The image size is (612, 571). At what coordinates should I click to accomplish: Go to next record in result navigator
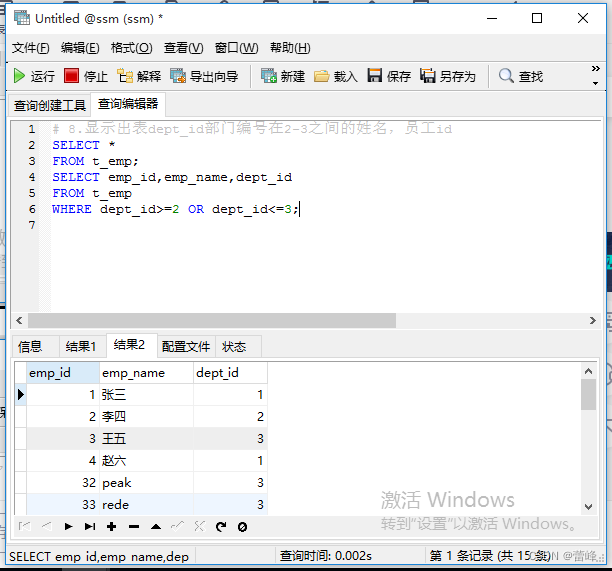pyautogui.click(x=68, y=527)
